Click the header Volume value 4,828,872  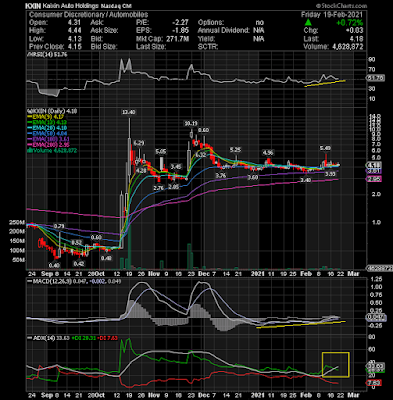(348, 47)
